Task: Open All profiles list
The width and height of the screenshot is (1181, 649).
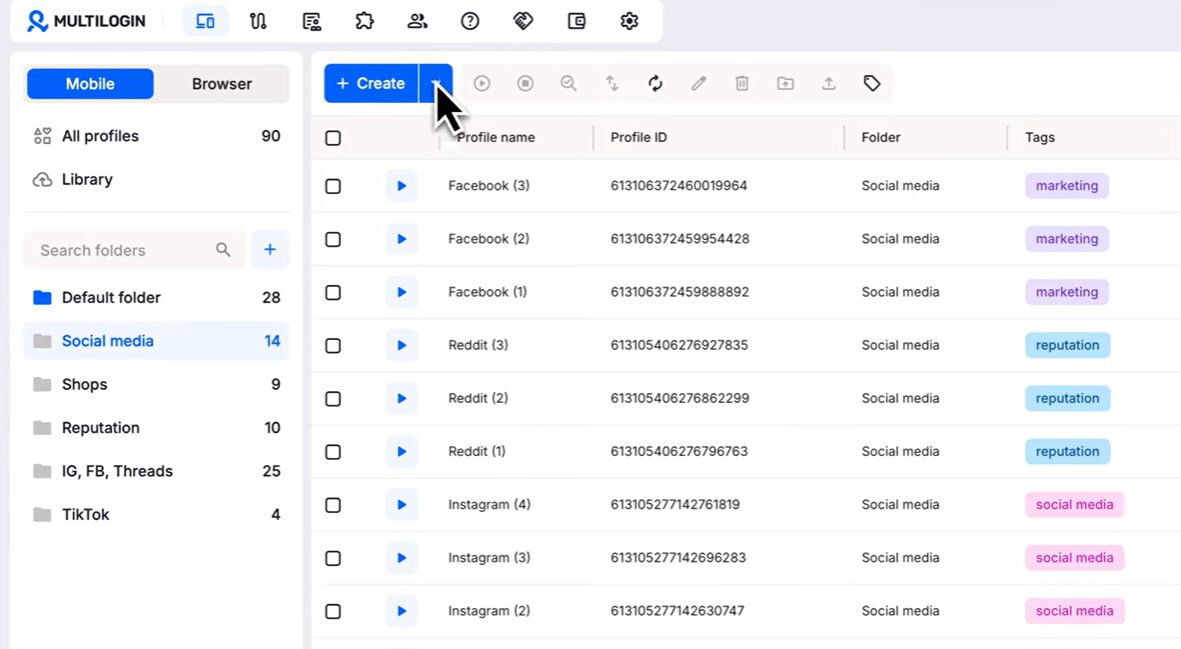Action: (x=157, y=136)
